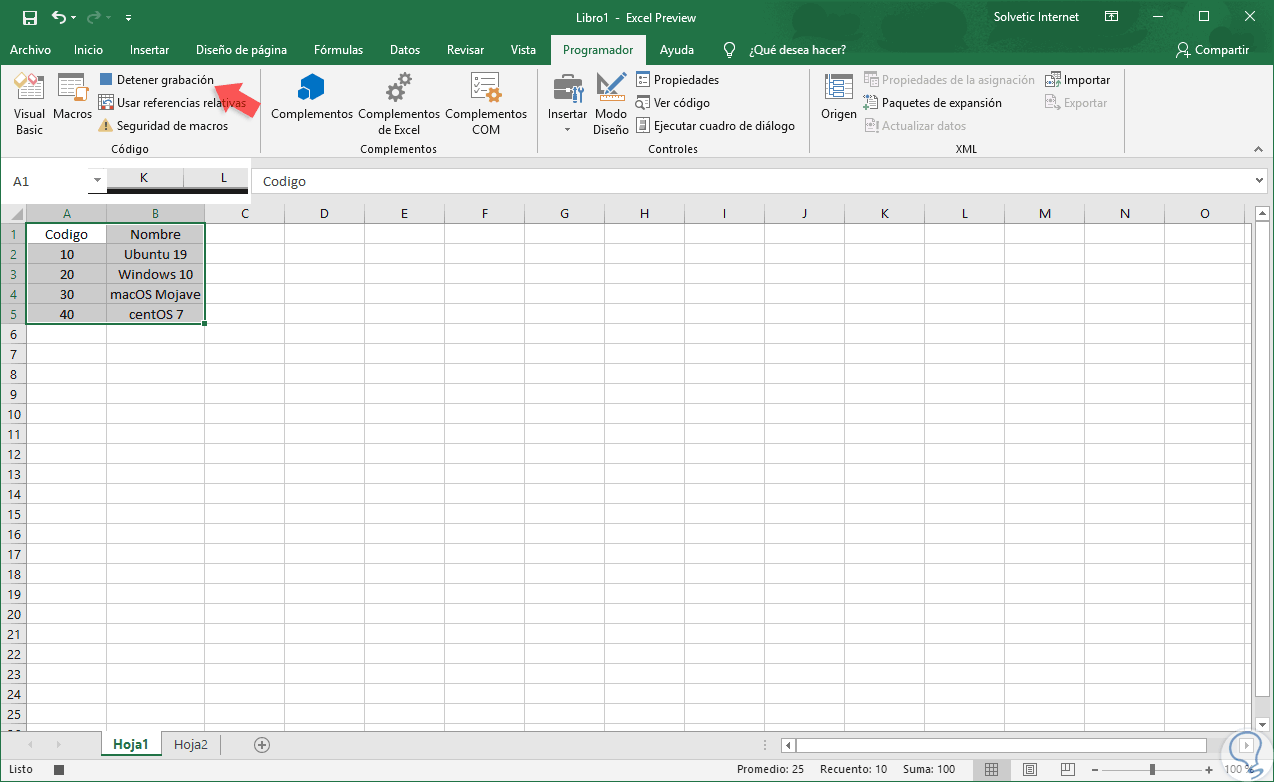Collapse the ribbon with the chevron arrow

(1258, 148)
